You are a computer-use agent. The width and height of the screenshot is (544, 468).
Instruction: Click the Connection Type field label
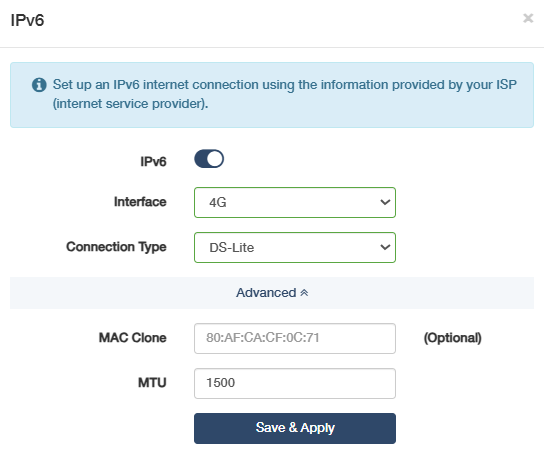pyautogui.click(x=116, y=247)
